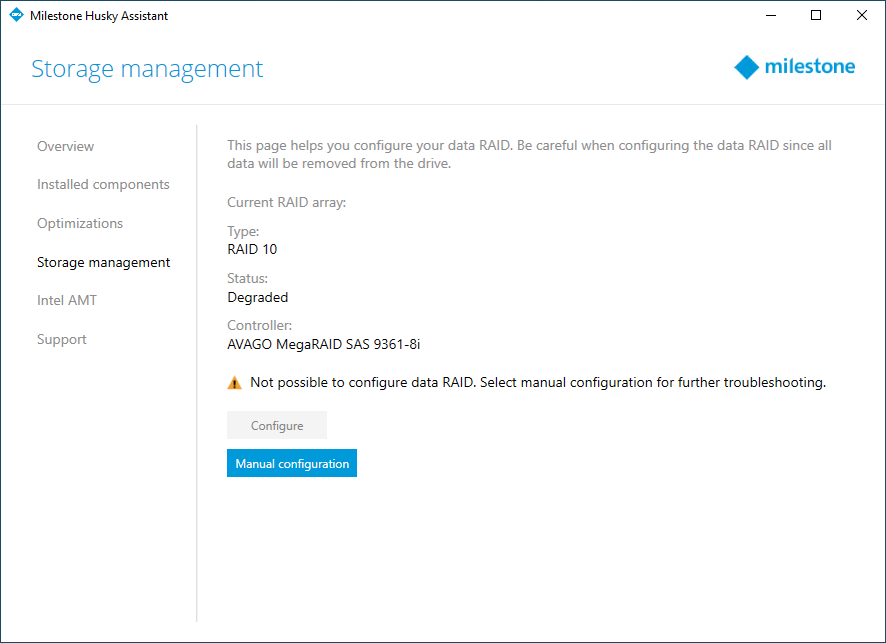Switch to the Optimizations section
The image size is (886, 643).
[x=80, y=223]
